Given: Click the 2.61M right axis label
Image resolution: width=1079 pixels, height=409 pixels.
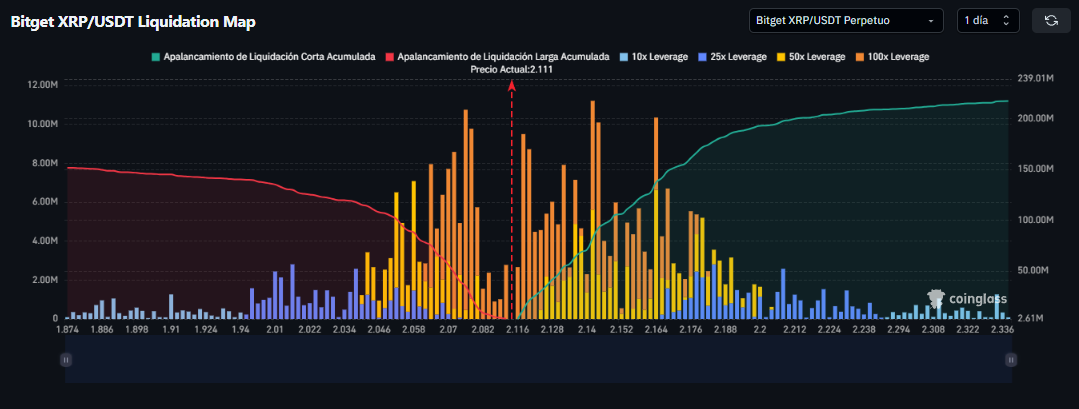Looking at the screenshot, I should click(x=1030, y=319).
